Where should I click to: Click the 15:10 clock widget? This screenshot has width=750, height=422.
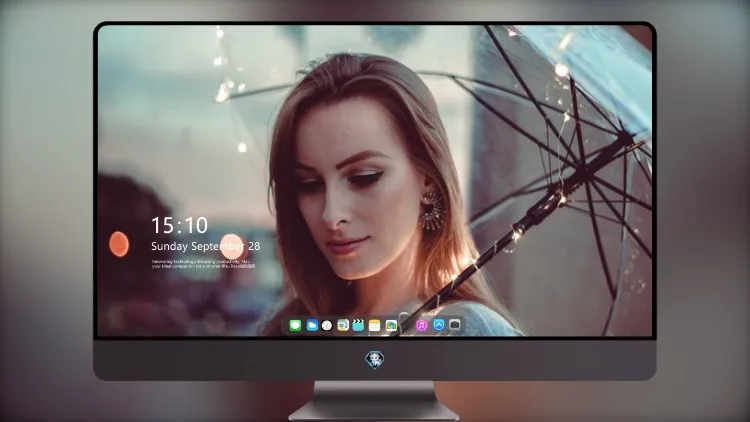click(x=179, y=225)
